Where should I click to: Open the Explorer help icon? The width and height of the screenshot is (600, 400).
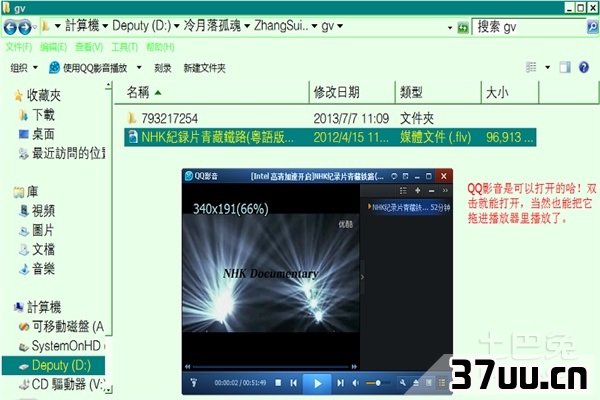pyautogui.click(x=584, y=67)
